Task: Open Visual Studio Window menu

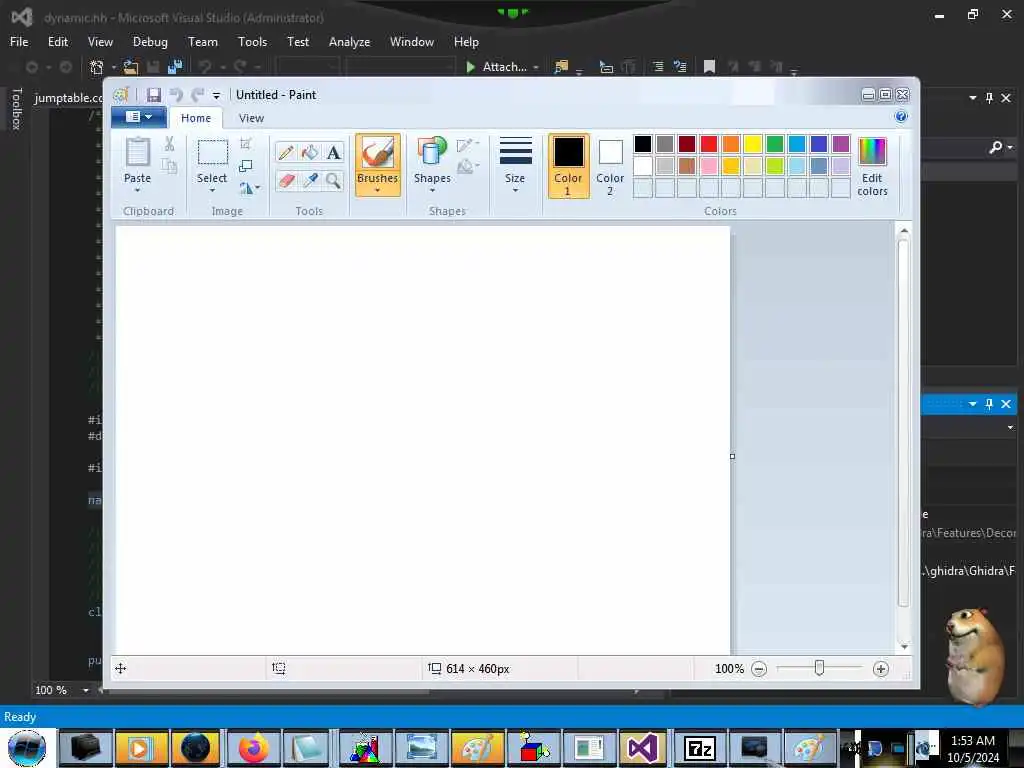Action: 412,42
